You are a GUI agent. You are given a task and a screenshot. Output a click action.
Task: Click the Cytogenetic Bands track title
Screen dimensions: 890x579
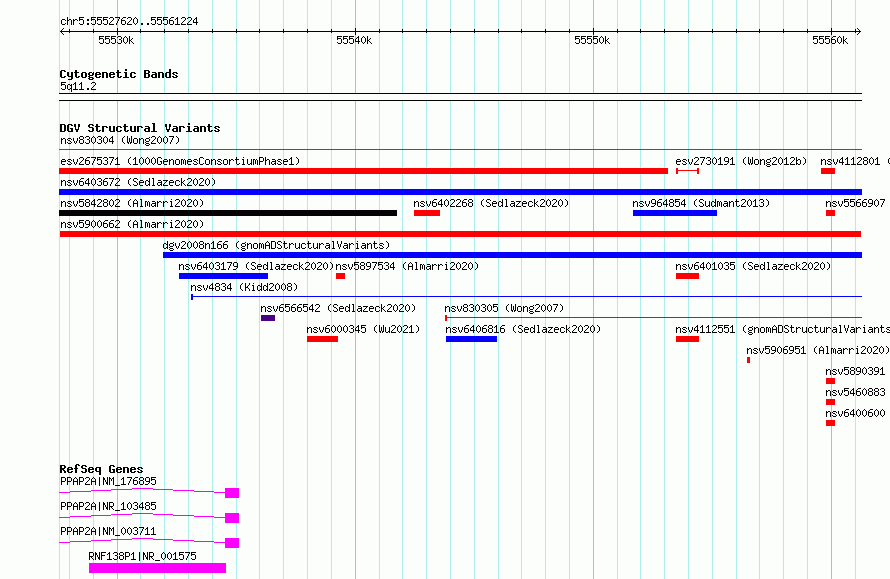(x=119, y=74)
